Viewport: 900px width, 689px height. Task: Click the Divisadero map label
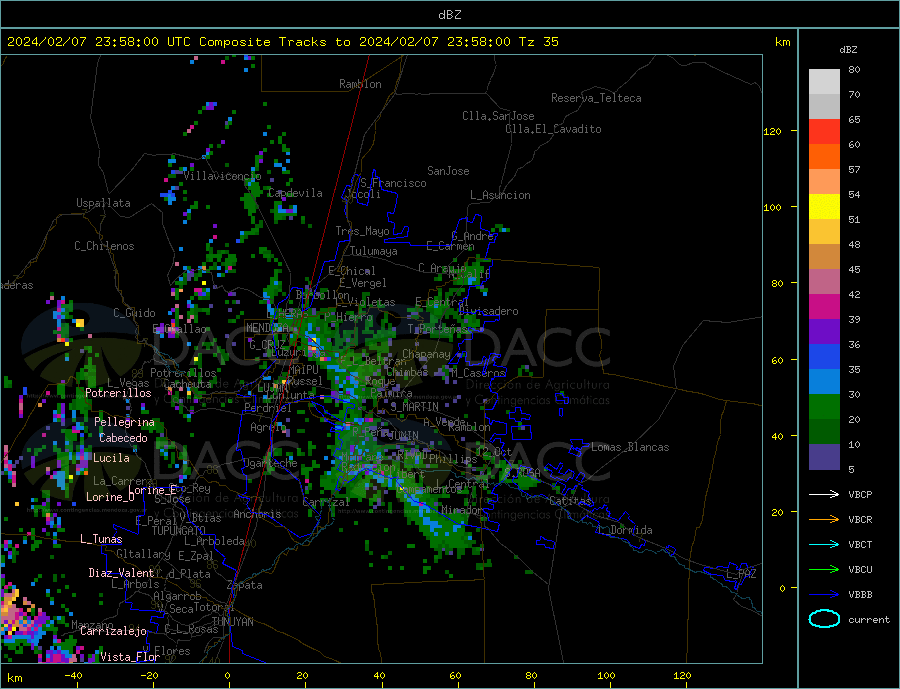coord(488,311)
